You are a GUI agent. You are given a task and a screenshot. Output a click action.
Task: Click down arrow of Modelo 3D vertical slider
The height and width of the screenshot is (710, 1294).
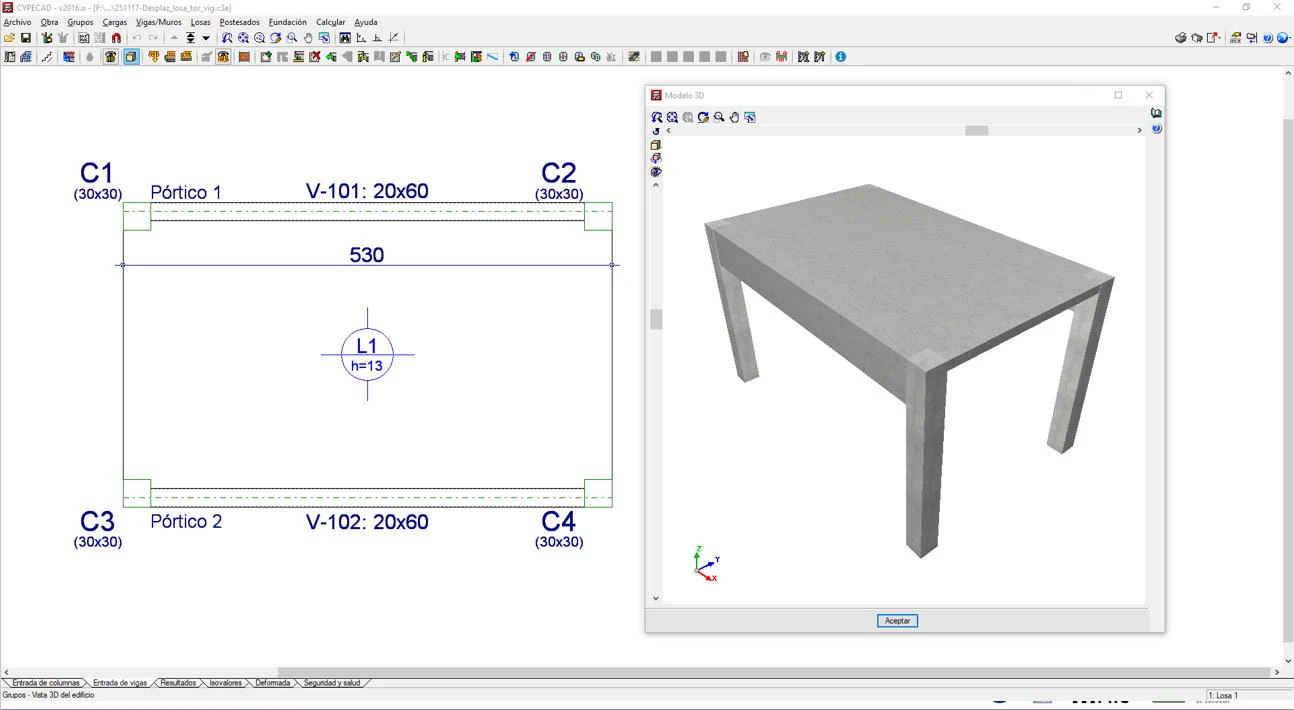pos(656,598)
